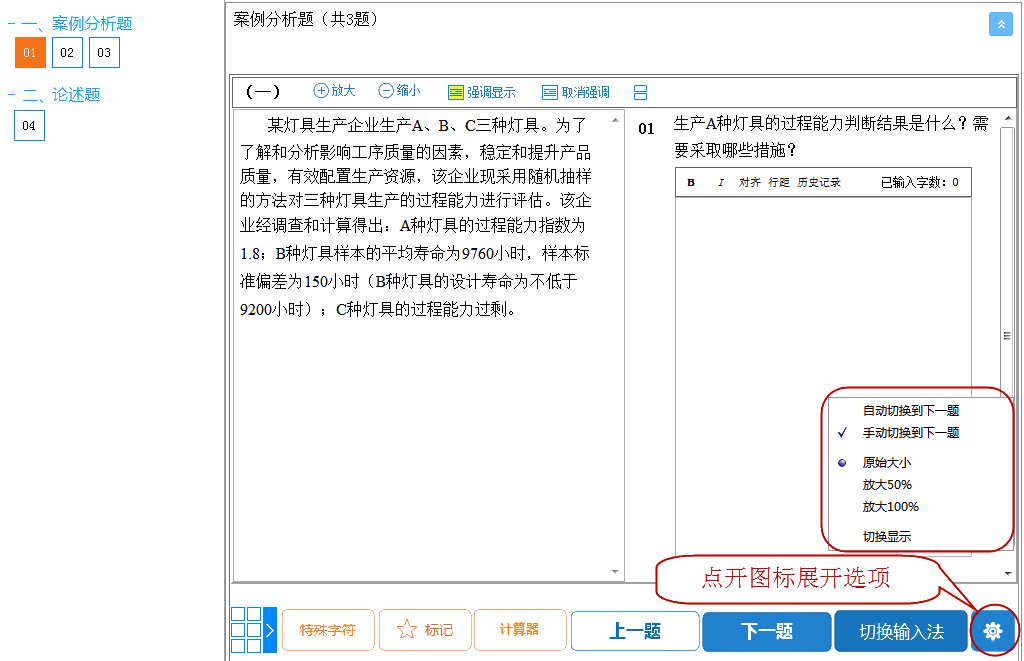The image size is (1024, 661).
Task: Open the 标记 marking tool
Action: 425,631
